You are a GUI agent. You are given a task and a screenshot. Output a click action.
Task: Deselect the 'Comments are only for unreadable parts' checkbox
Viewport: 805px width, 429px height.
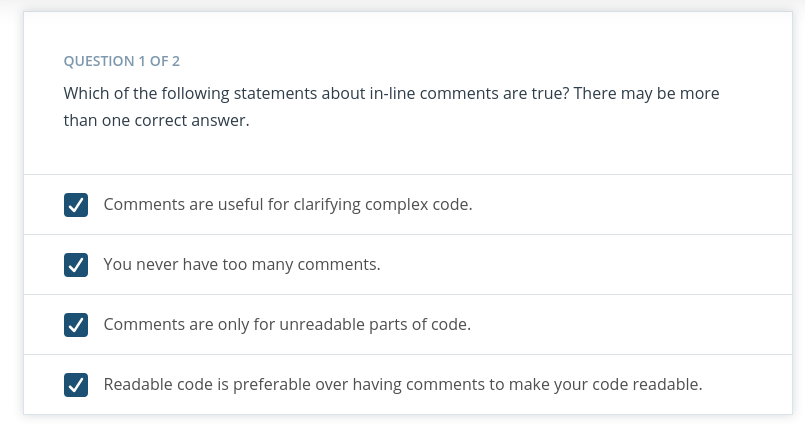click(x=76, y=325)
